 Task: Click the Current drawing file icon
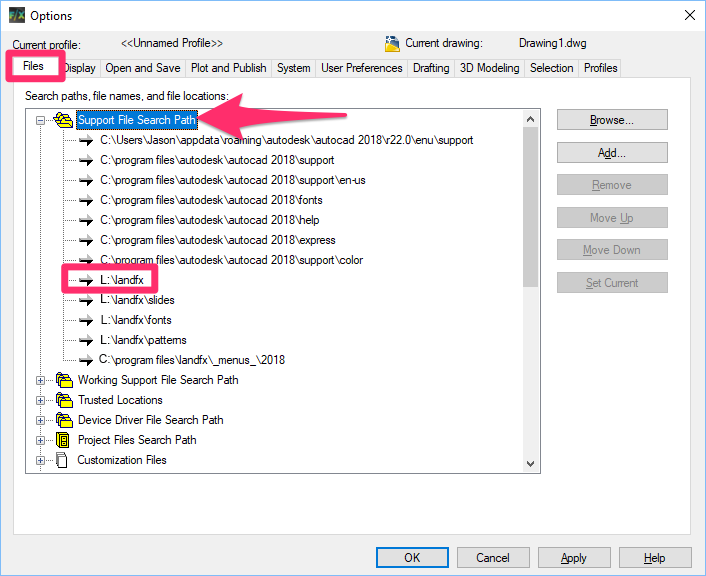pyautogui.click(x=392, y=43)
